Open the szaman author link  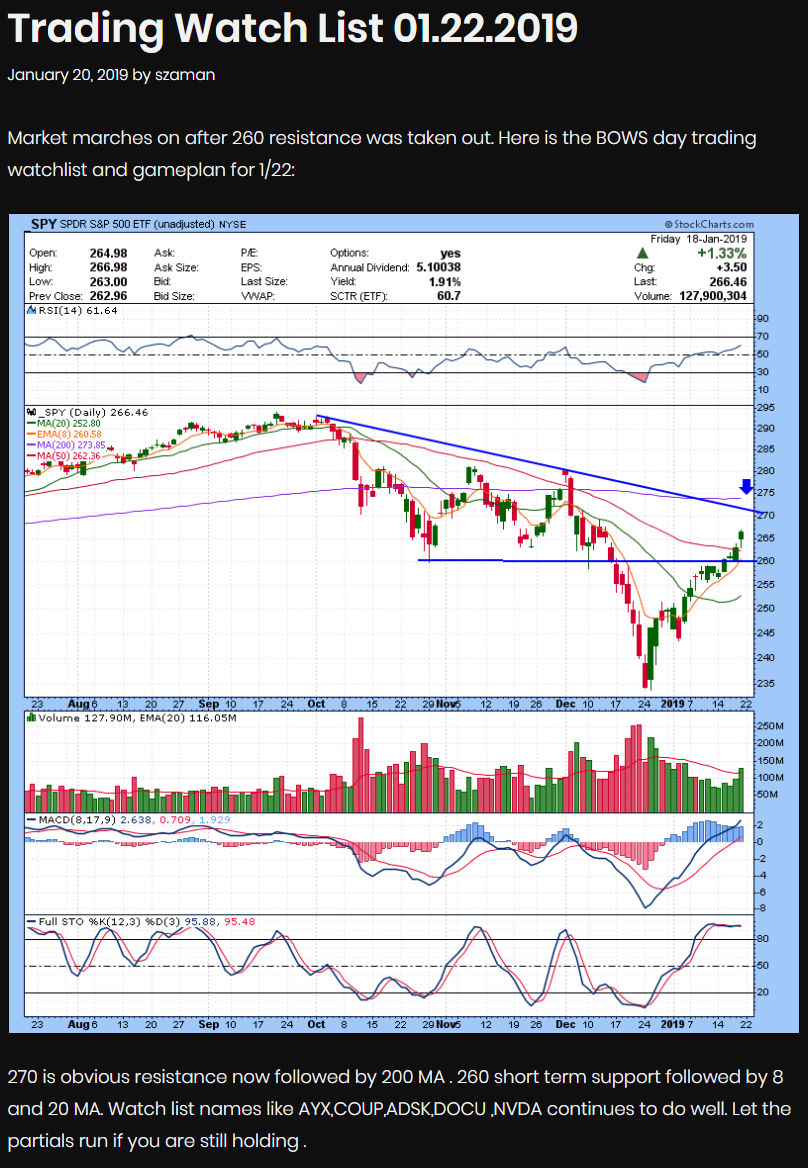point(185,75)
